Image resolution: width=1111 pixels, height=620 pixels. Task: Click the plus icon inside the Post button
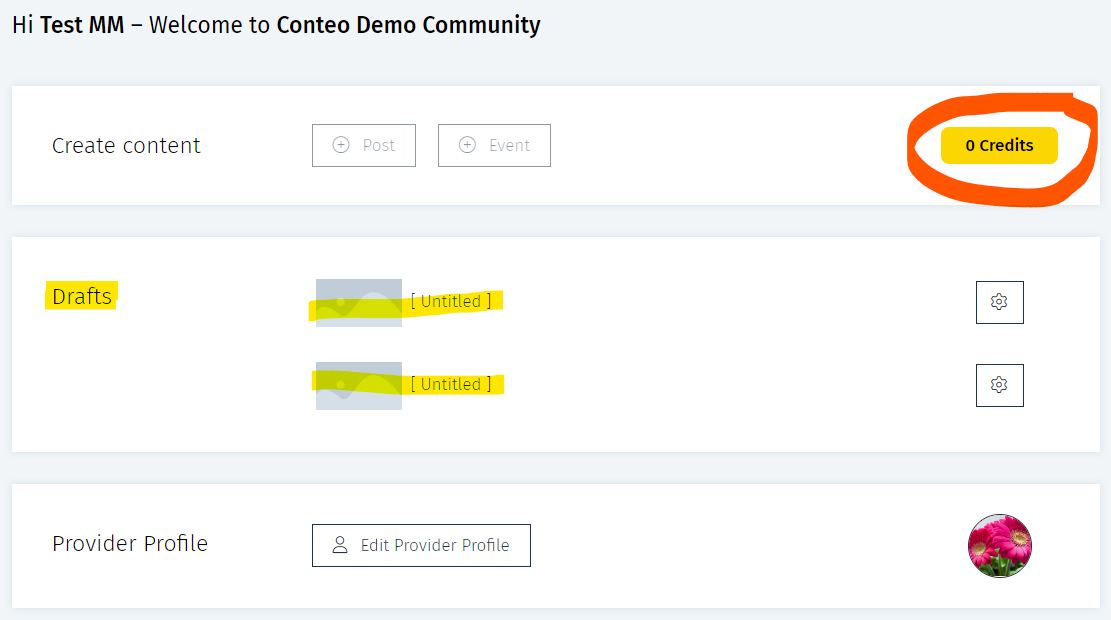(341, 145)
